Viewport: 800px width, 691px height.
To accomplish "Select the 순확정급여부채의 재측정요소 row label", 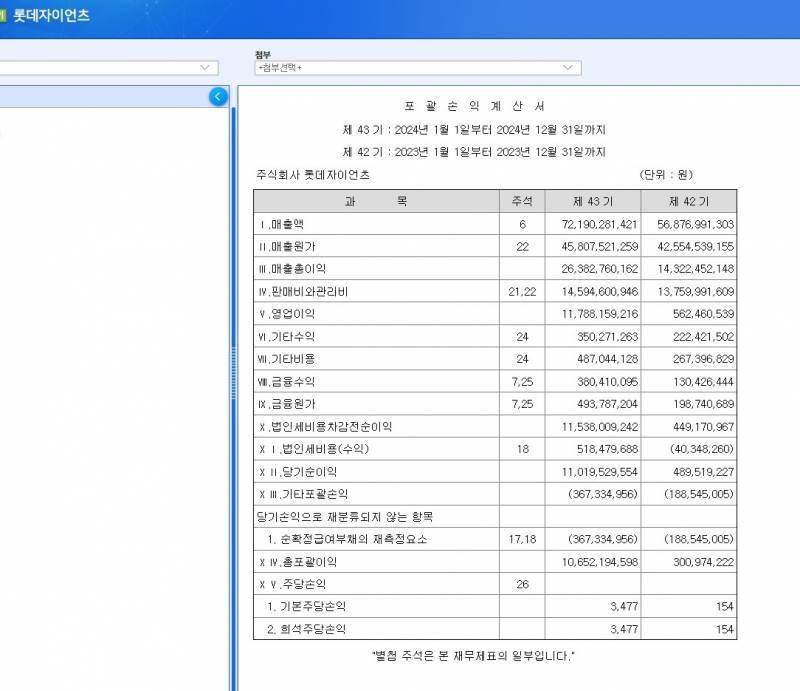I will (x=347, y=539).
